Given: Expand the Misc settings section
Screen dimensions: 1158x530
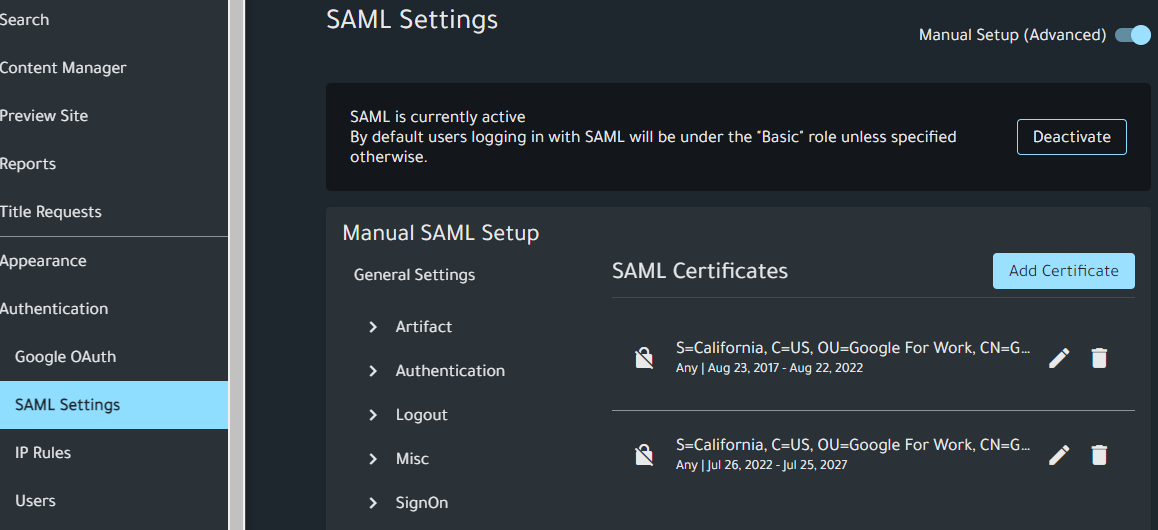Looking at the screenshot, I should (x=373, y=459).
